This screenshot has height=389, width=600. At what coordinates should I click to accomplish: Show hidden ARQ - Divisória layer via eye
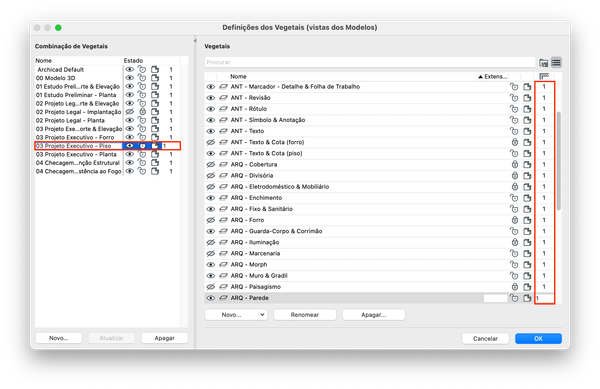[210, 176]
